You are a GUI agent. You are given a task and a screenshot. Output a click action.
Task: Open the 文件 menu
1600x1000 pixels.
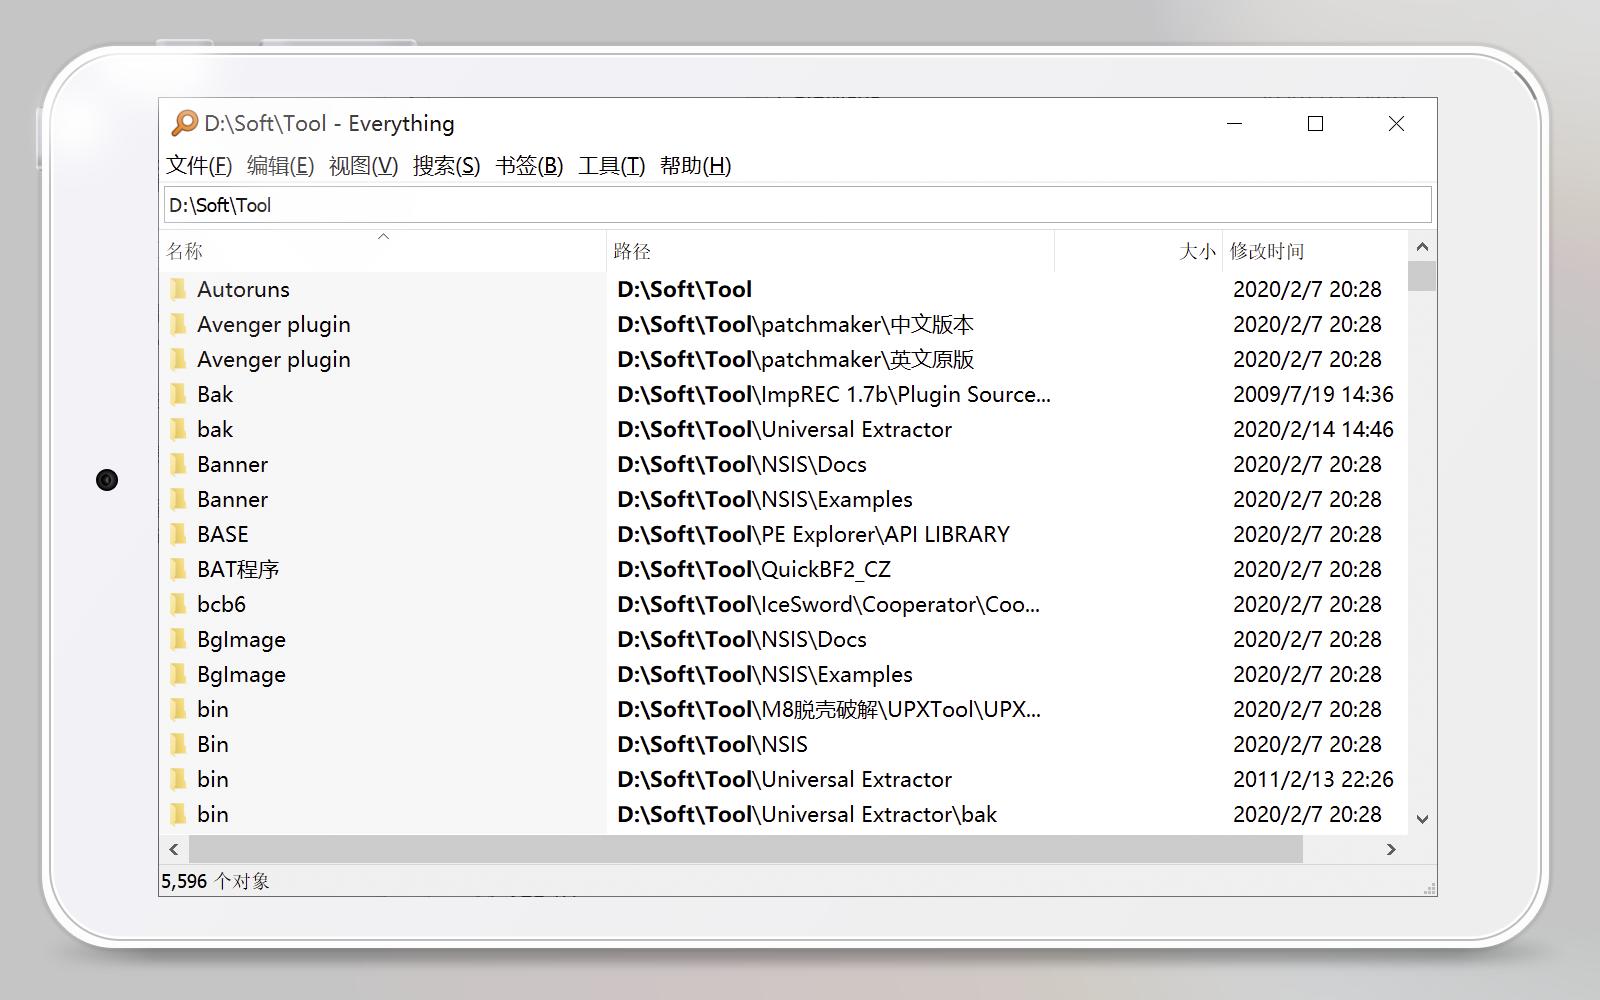point(196,166)
